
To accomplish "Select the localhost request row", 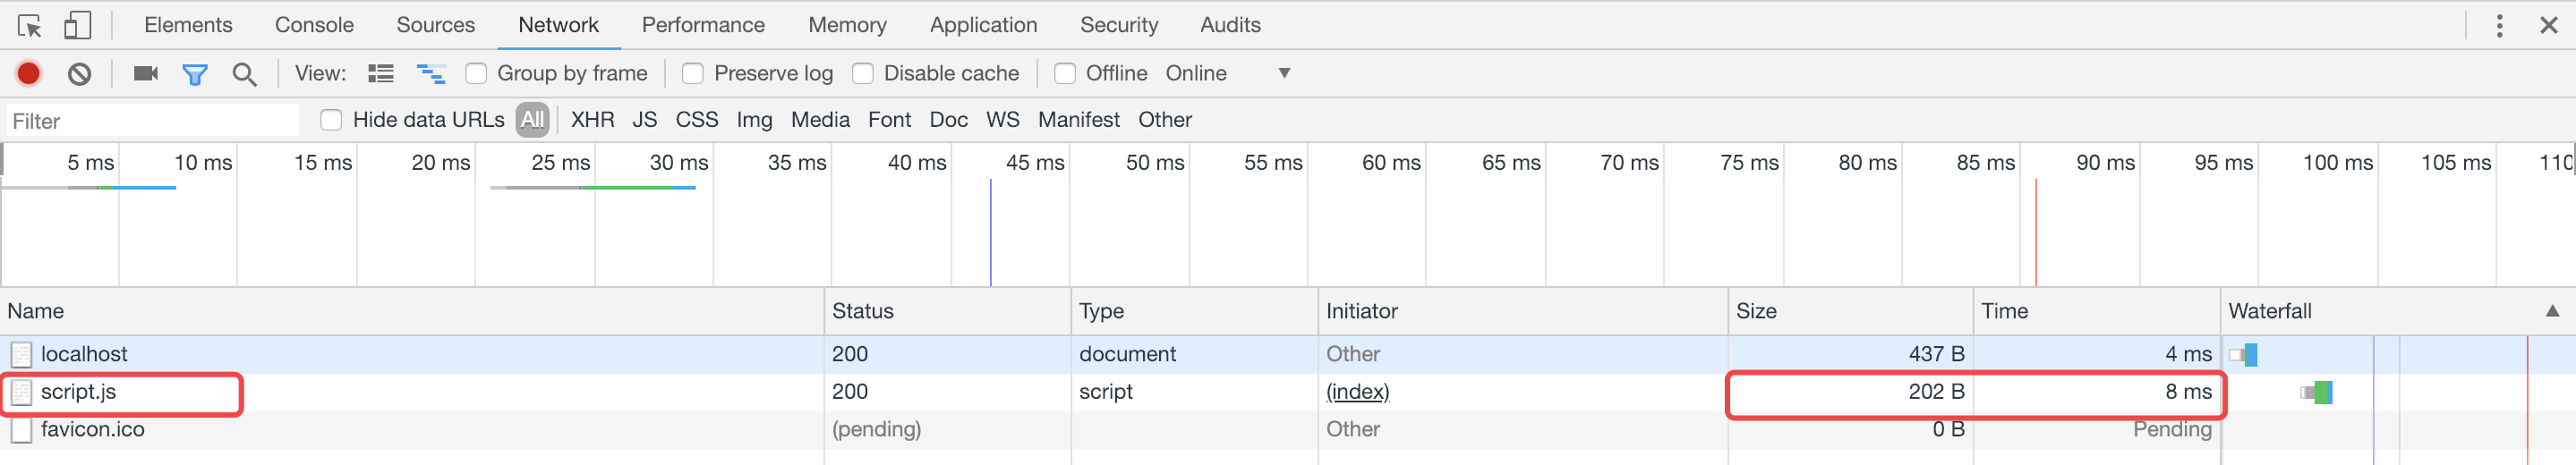I will (1288, 354).
